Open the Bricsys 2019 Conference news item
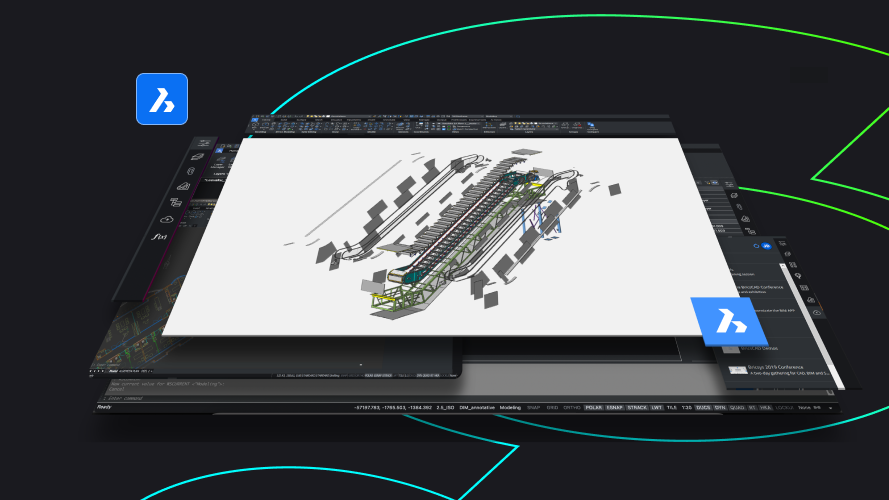Image resolution: width=889 pixels, height=500 pixels. tap(776, 370)
